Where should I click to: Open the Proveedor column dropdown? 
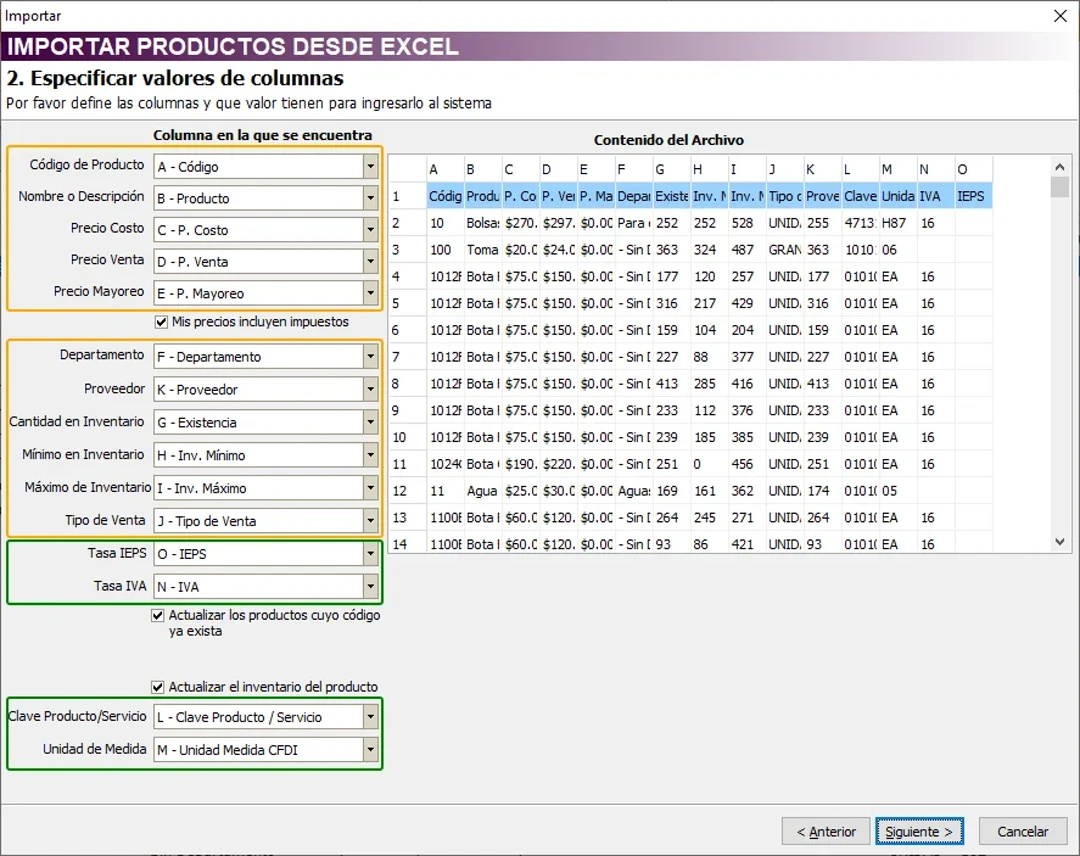pyautogui.click(x=370, y=389)
